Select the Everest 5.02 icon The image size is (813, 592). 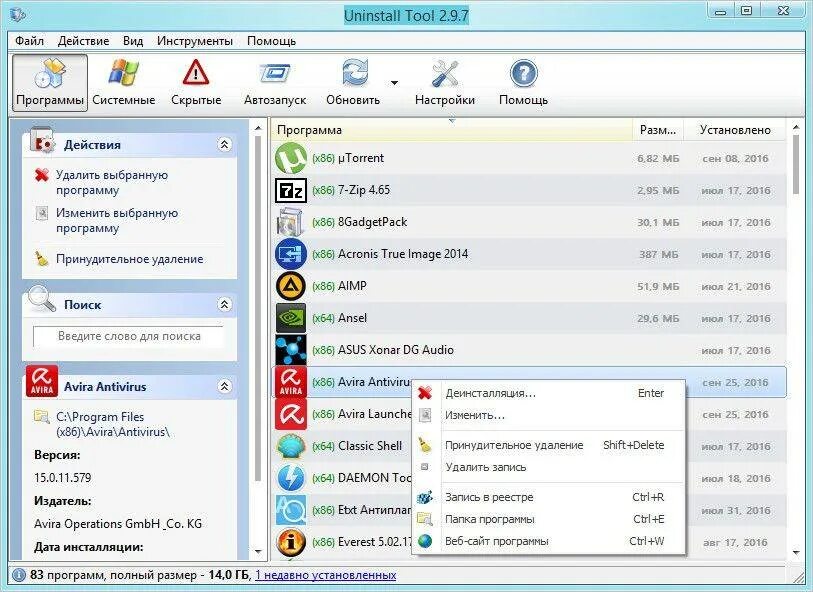290,542
